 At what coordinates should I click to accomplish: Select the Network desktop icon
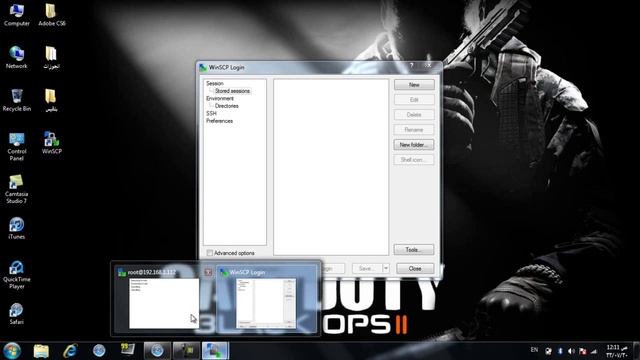tap(17, 57)
